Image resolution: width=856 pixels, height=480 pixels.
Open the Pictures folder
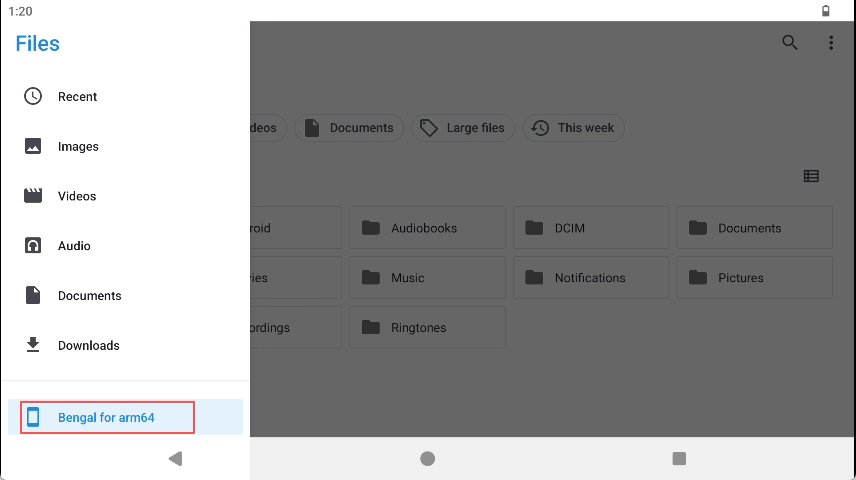click(754, 278)
